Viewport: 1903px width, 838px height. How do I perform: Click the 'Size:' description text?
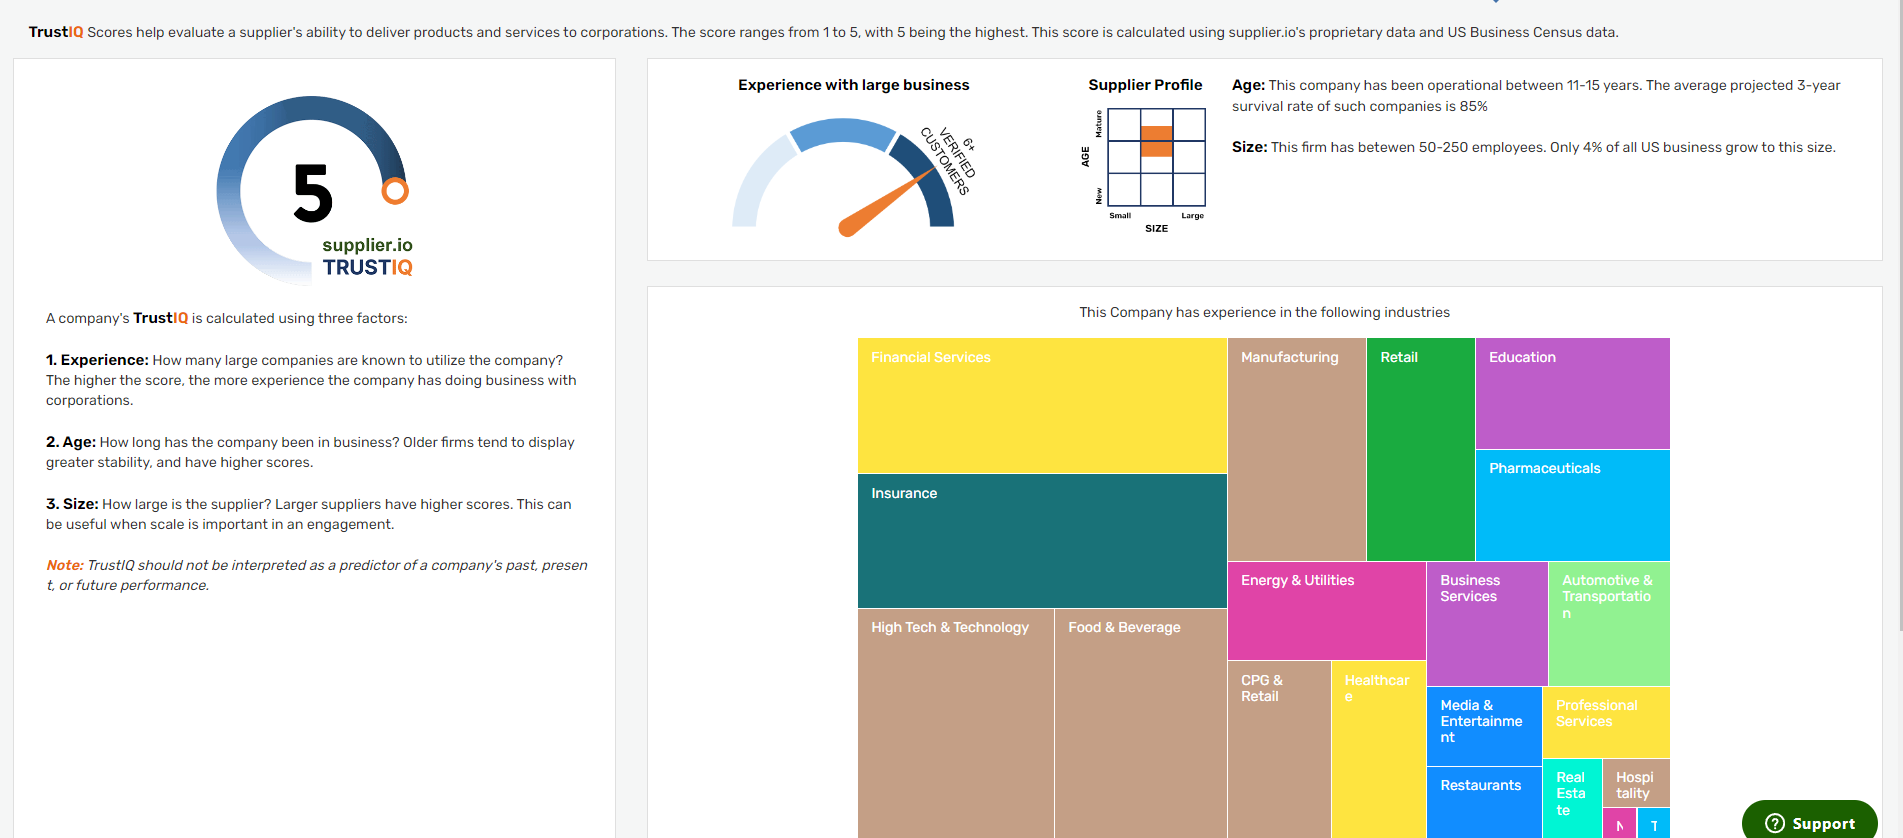pyautogui.click(x=1534, y=147)
